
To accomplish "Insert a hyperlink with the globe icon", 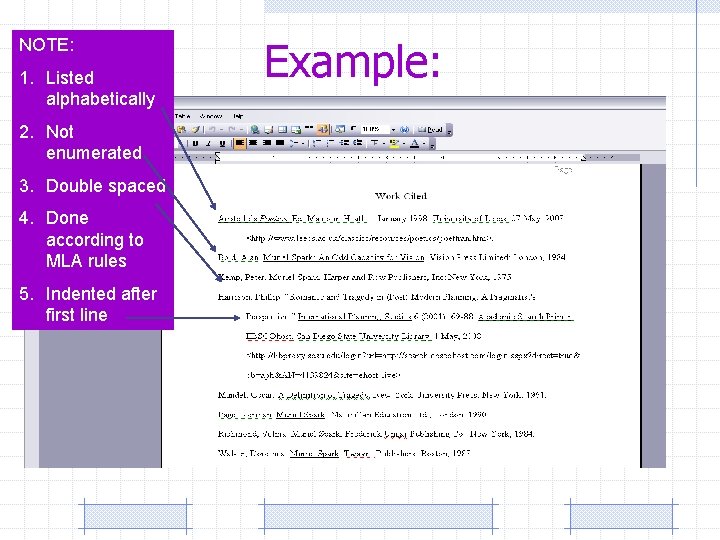I will click(x=255, y=129).
